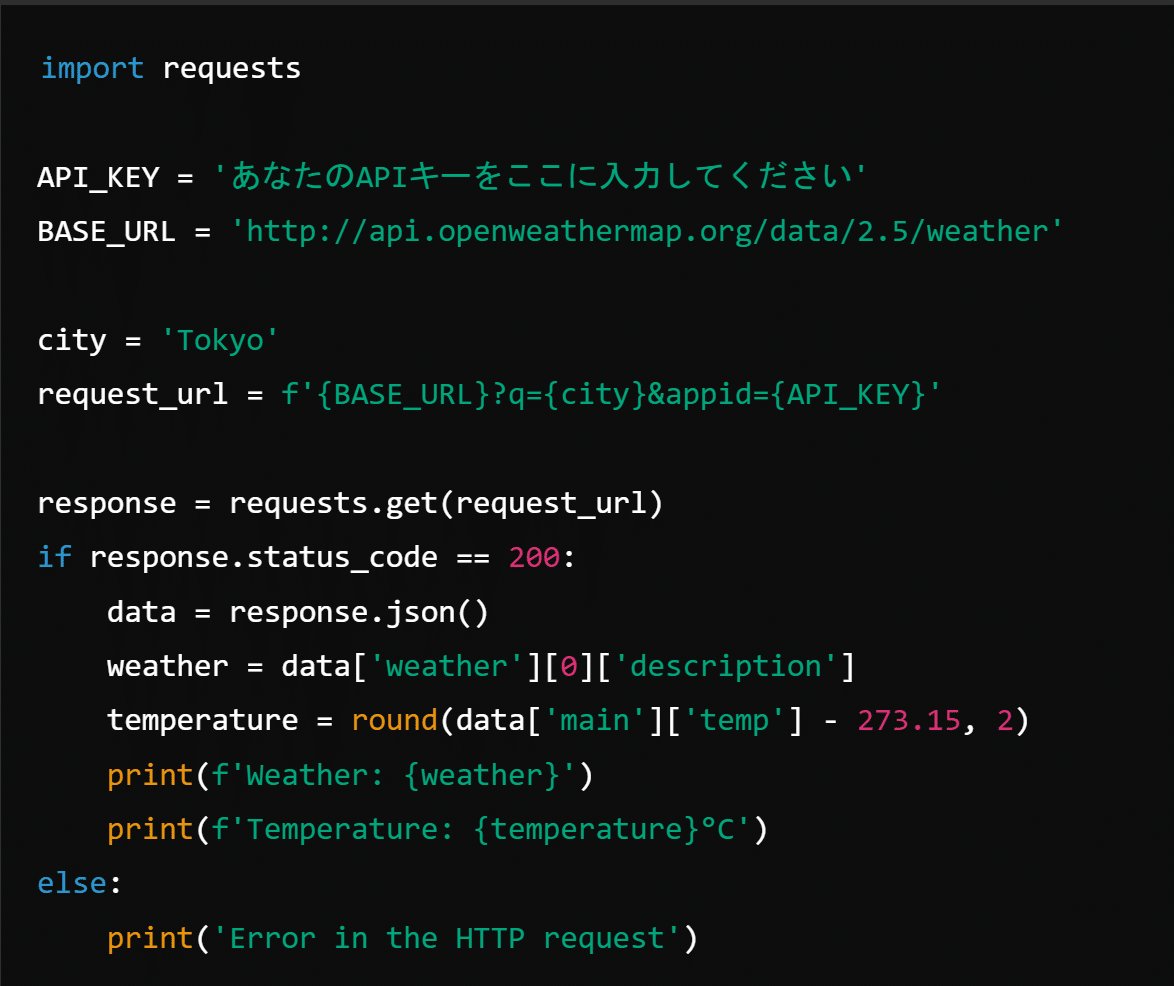
Task: Click the if keyword
Action: tap(54, 557)
